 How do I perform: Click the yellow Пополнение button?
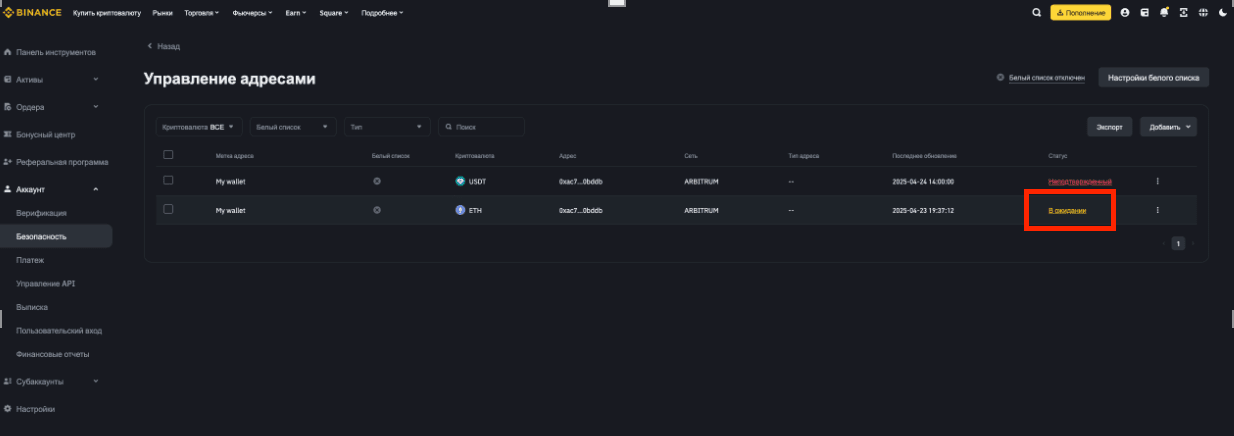[1081, 12]
